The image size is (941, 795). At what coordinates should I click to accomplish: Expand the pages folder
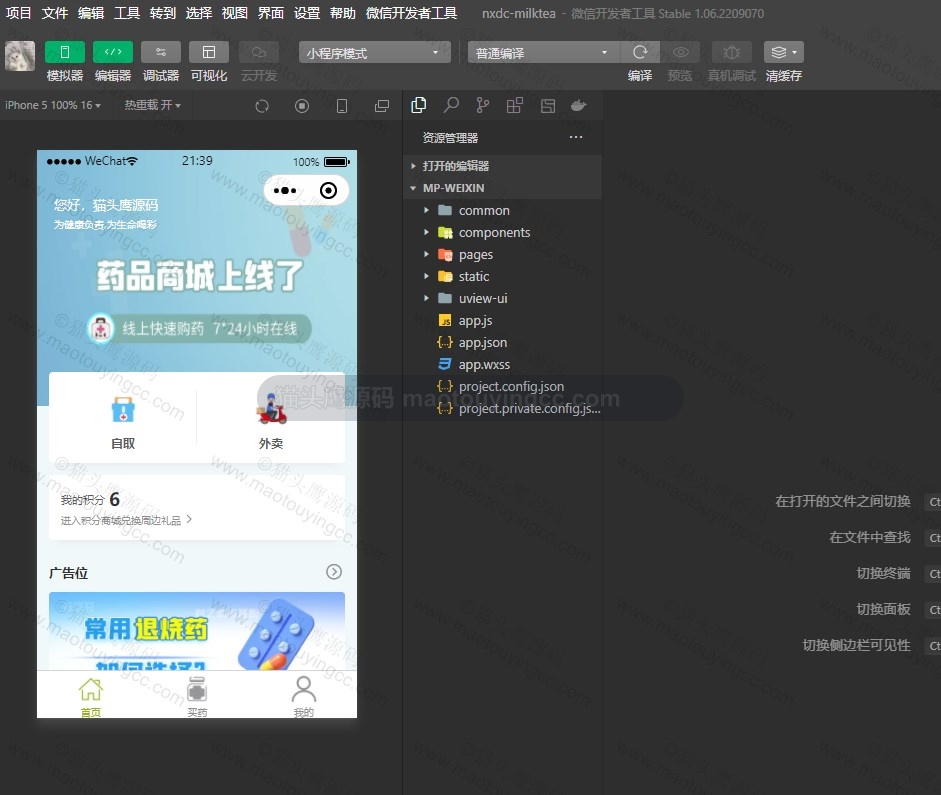[503, 254]
